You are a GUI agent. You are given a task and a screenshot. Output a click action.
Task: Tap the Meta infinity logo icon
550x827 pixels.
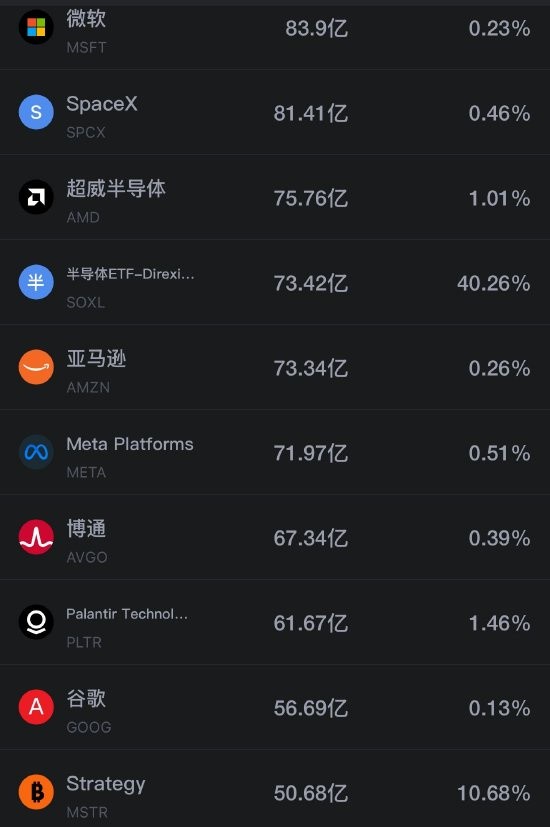coord(36,452)
